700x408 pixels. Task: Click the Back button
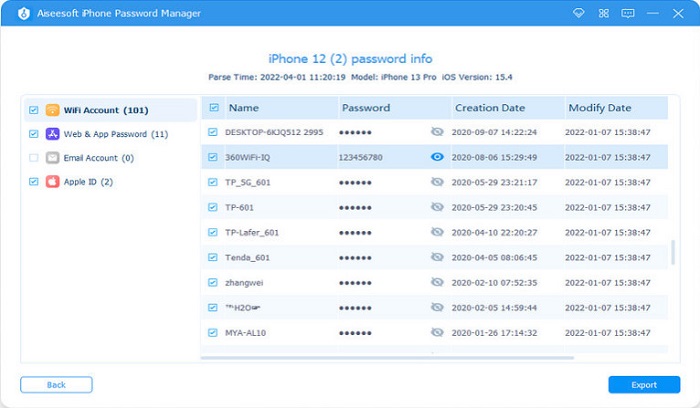(x=56, y=385)
